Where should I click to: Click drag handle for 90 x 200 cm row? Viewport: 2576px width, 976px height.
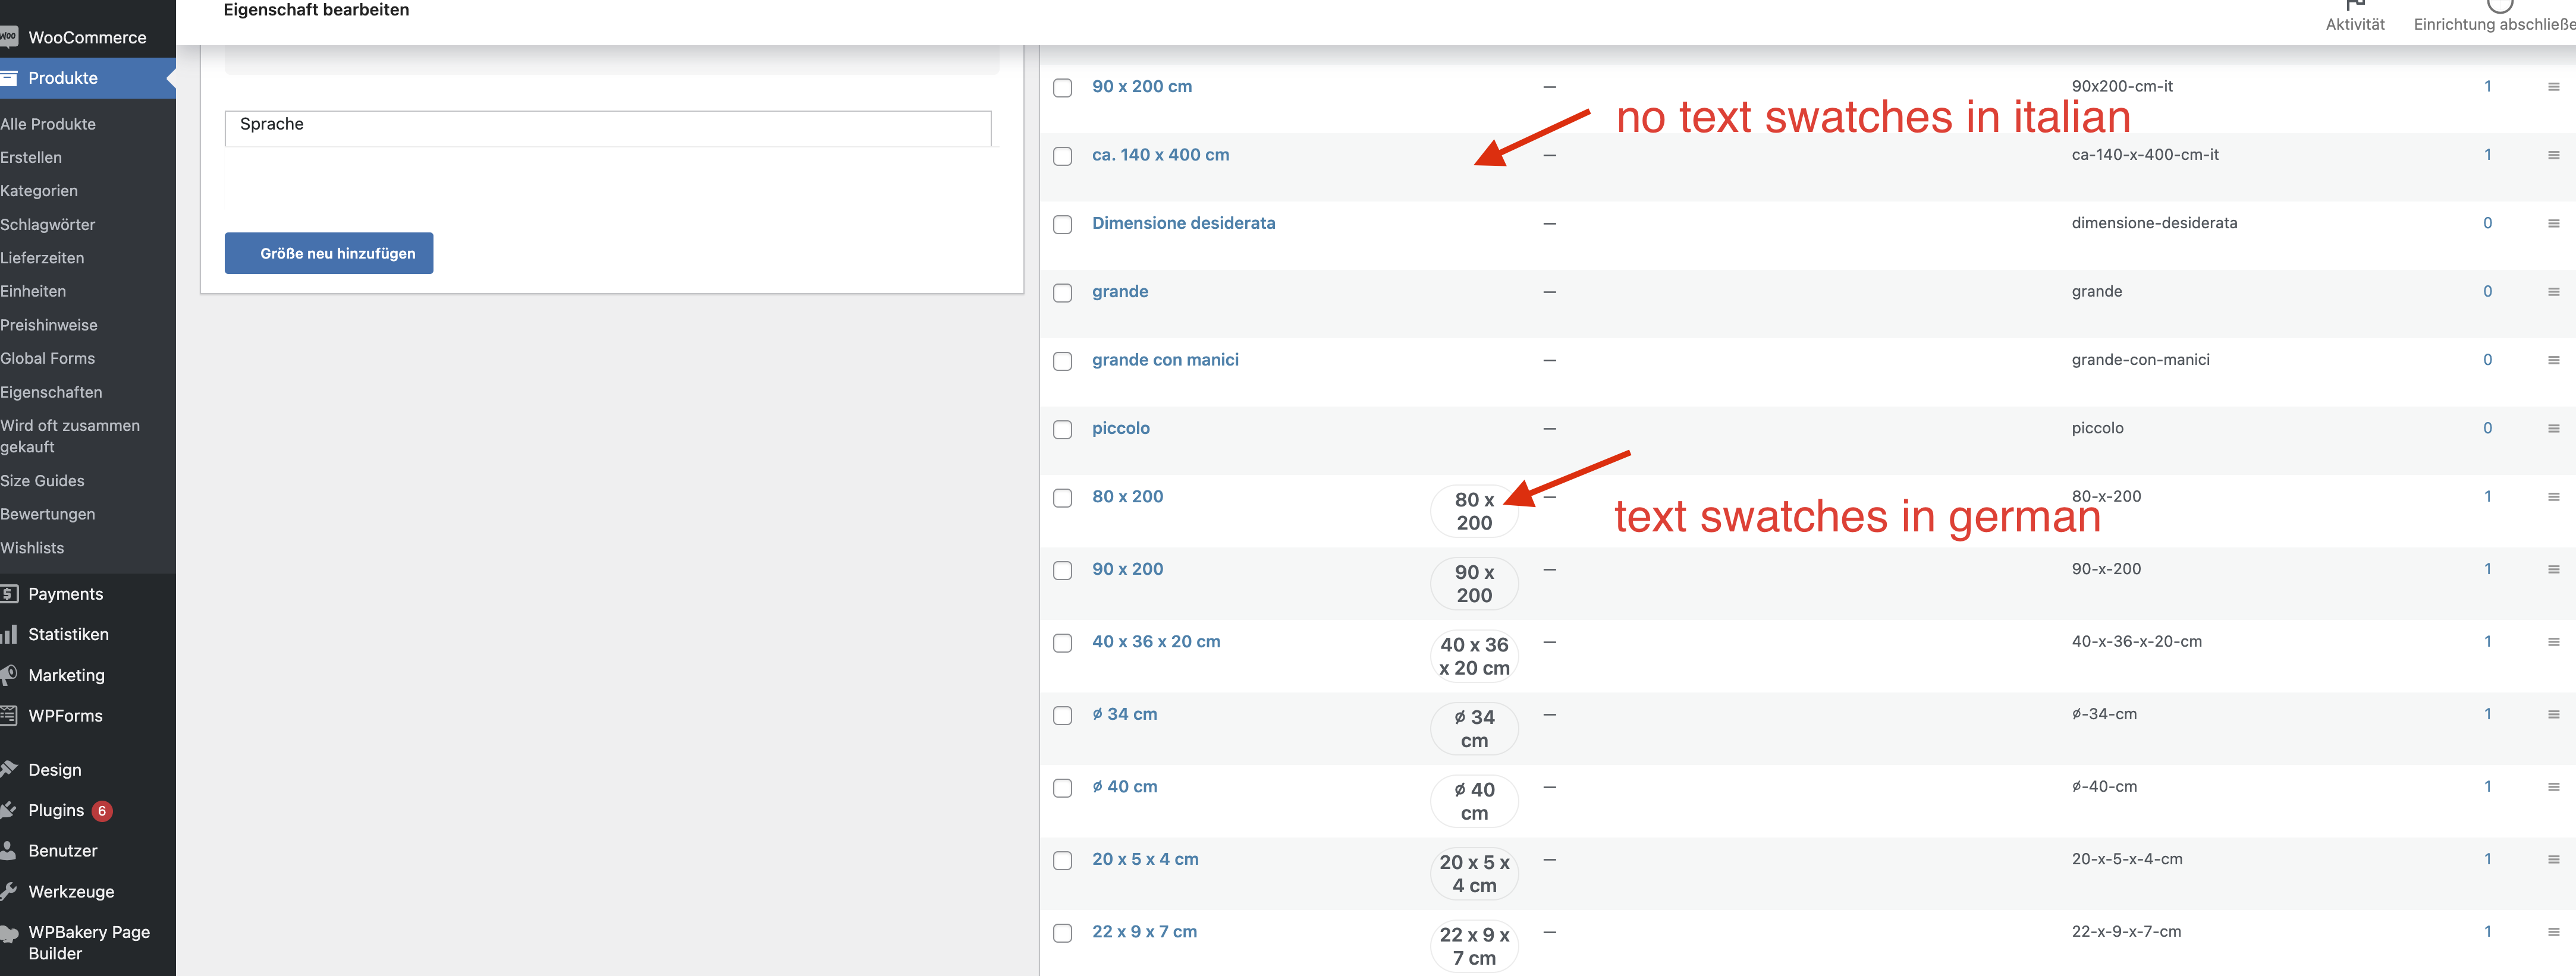point(2553,87)
